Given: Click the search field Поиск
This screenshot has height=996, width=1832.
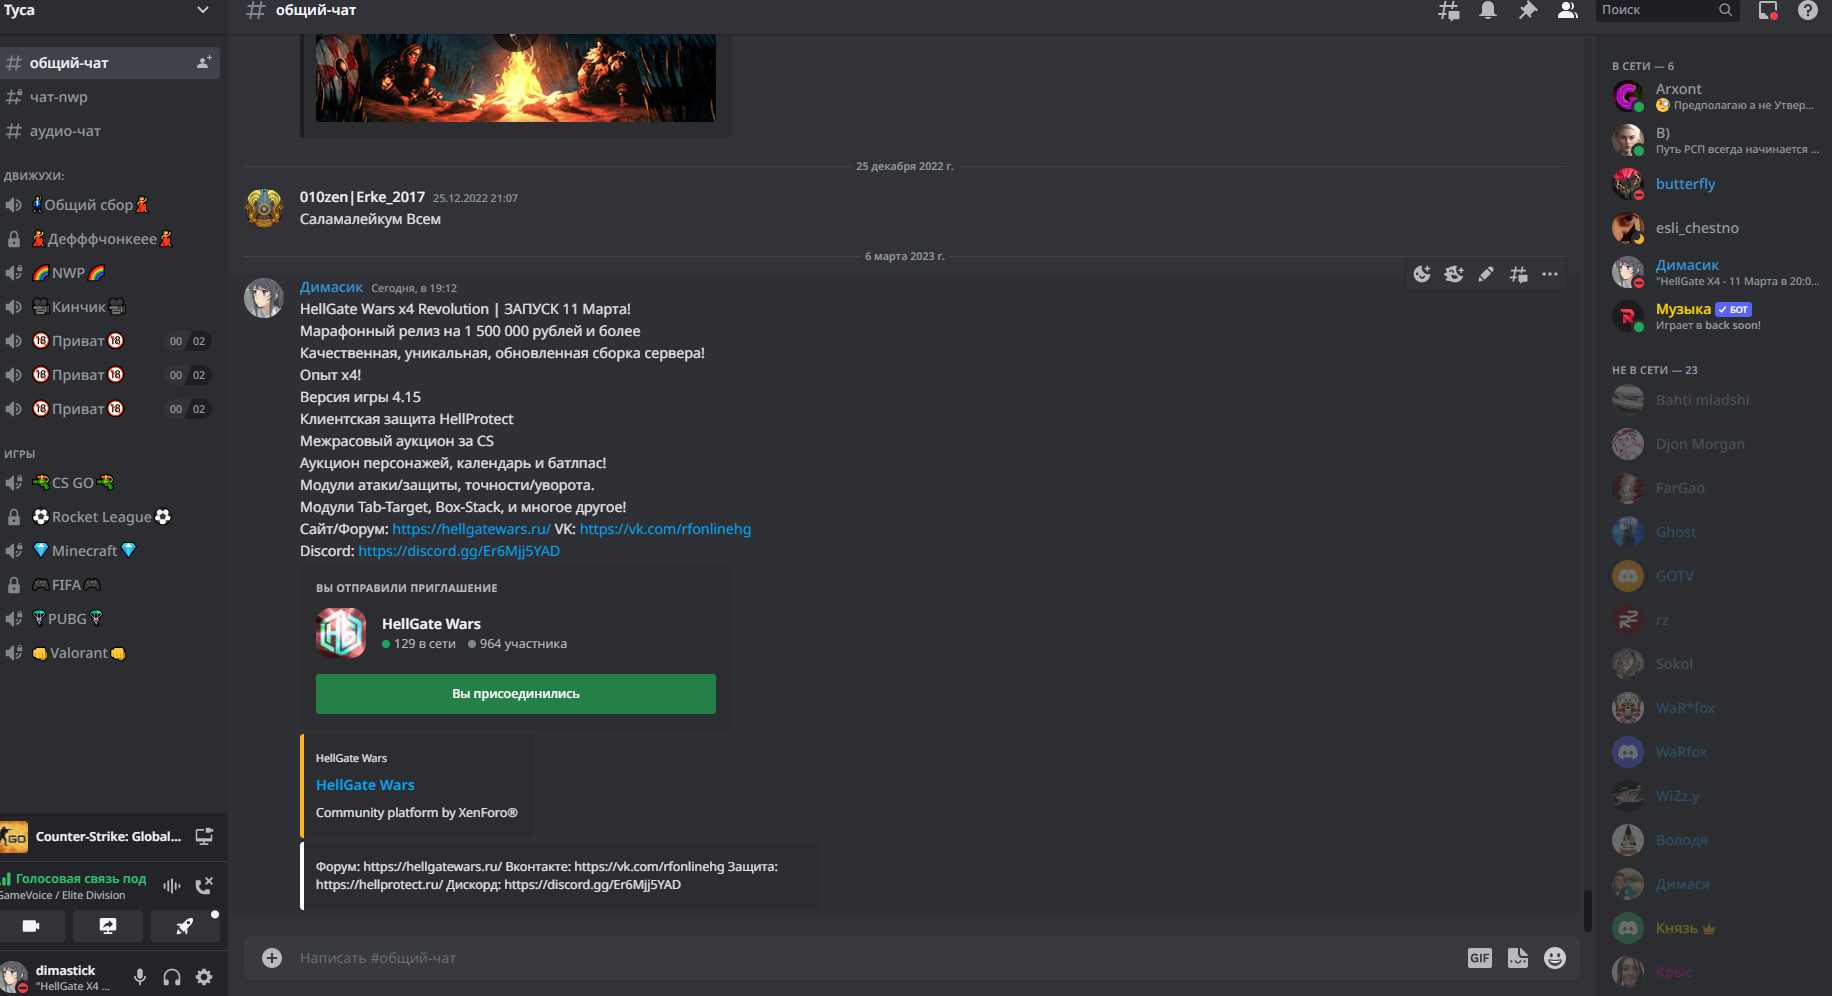Looking at the screenshot, I should (1667, 10).
